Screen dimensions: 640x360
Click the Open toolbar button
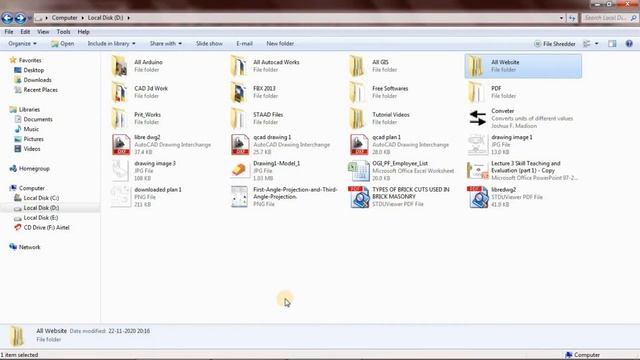(x=63, y=43)
